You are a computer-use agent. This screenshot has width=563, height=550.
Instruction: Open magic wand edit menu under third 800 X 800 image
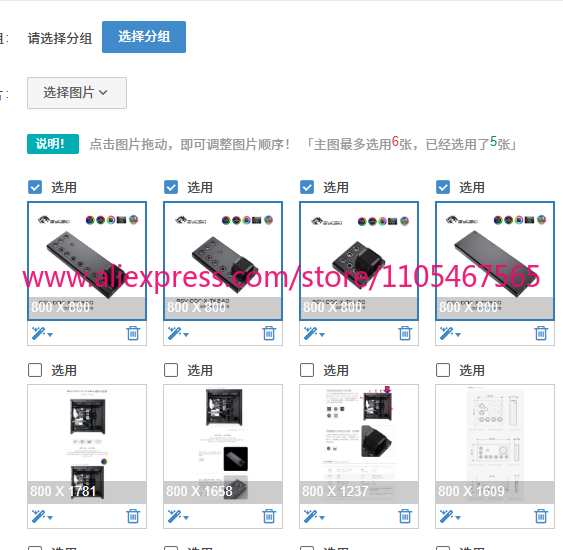point(314,333)
